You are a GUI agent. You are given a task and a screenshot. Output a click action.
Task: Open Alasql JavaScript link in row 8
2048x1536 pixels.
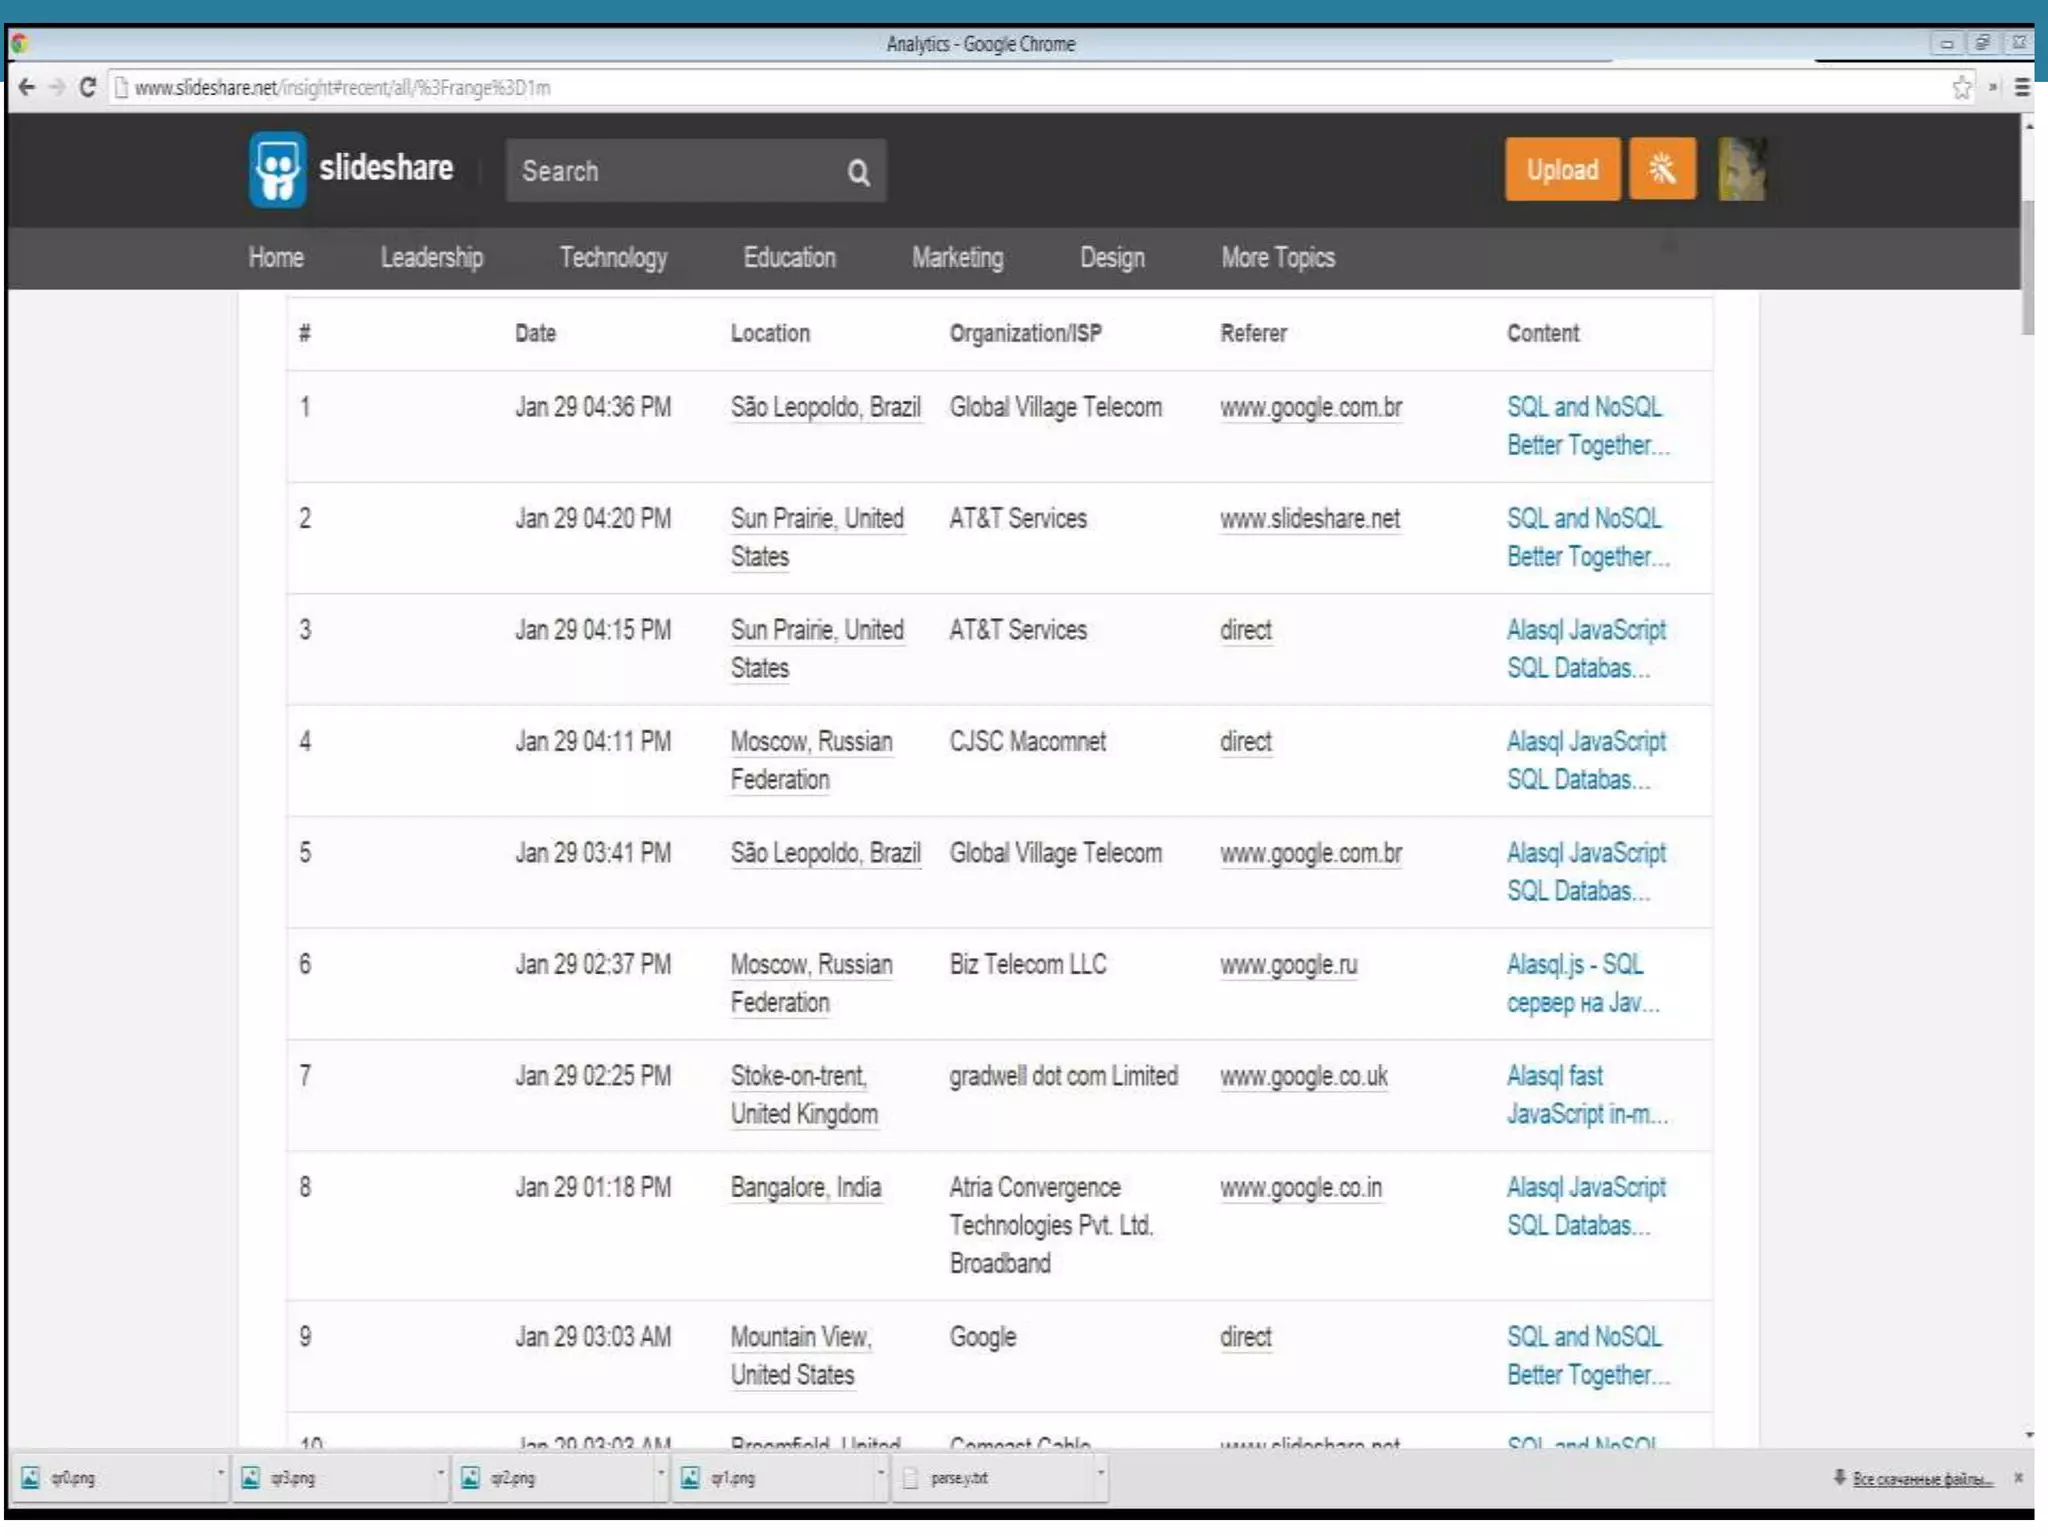(x=1586, y=1207)
